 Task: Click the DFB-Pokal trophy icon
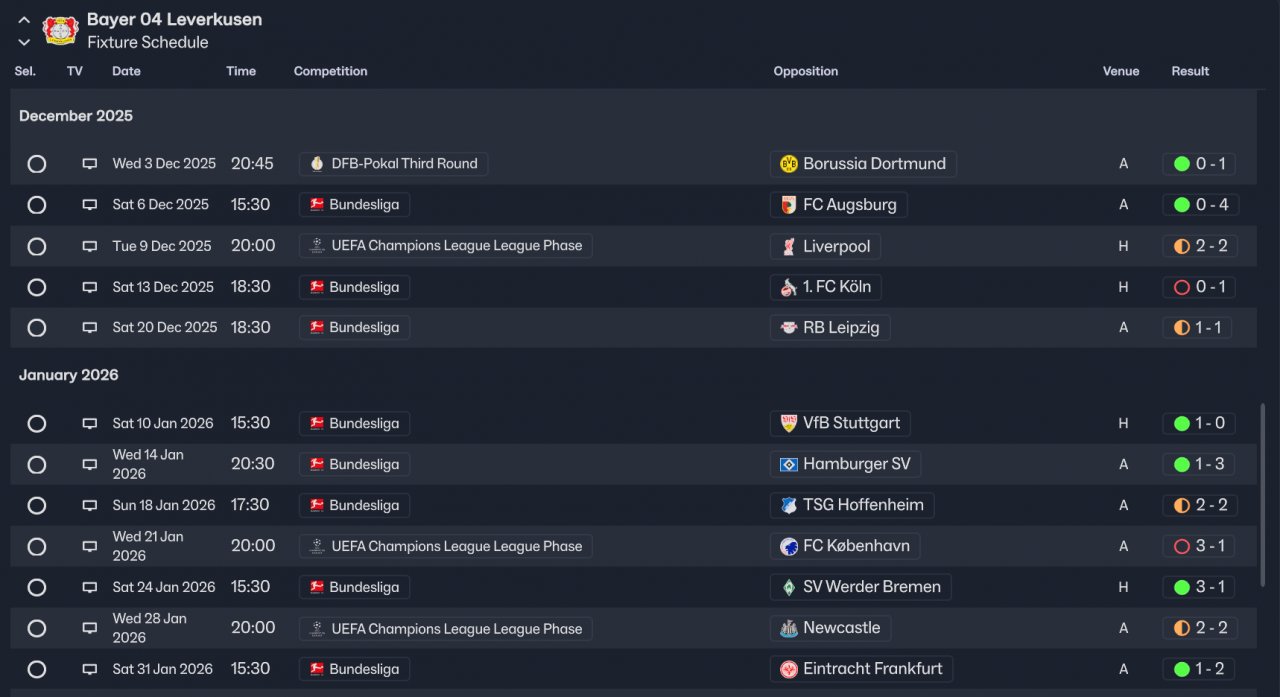click(317, 164)
